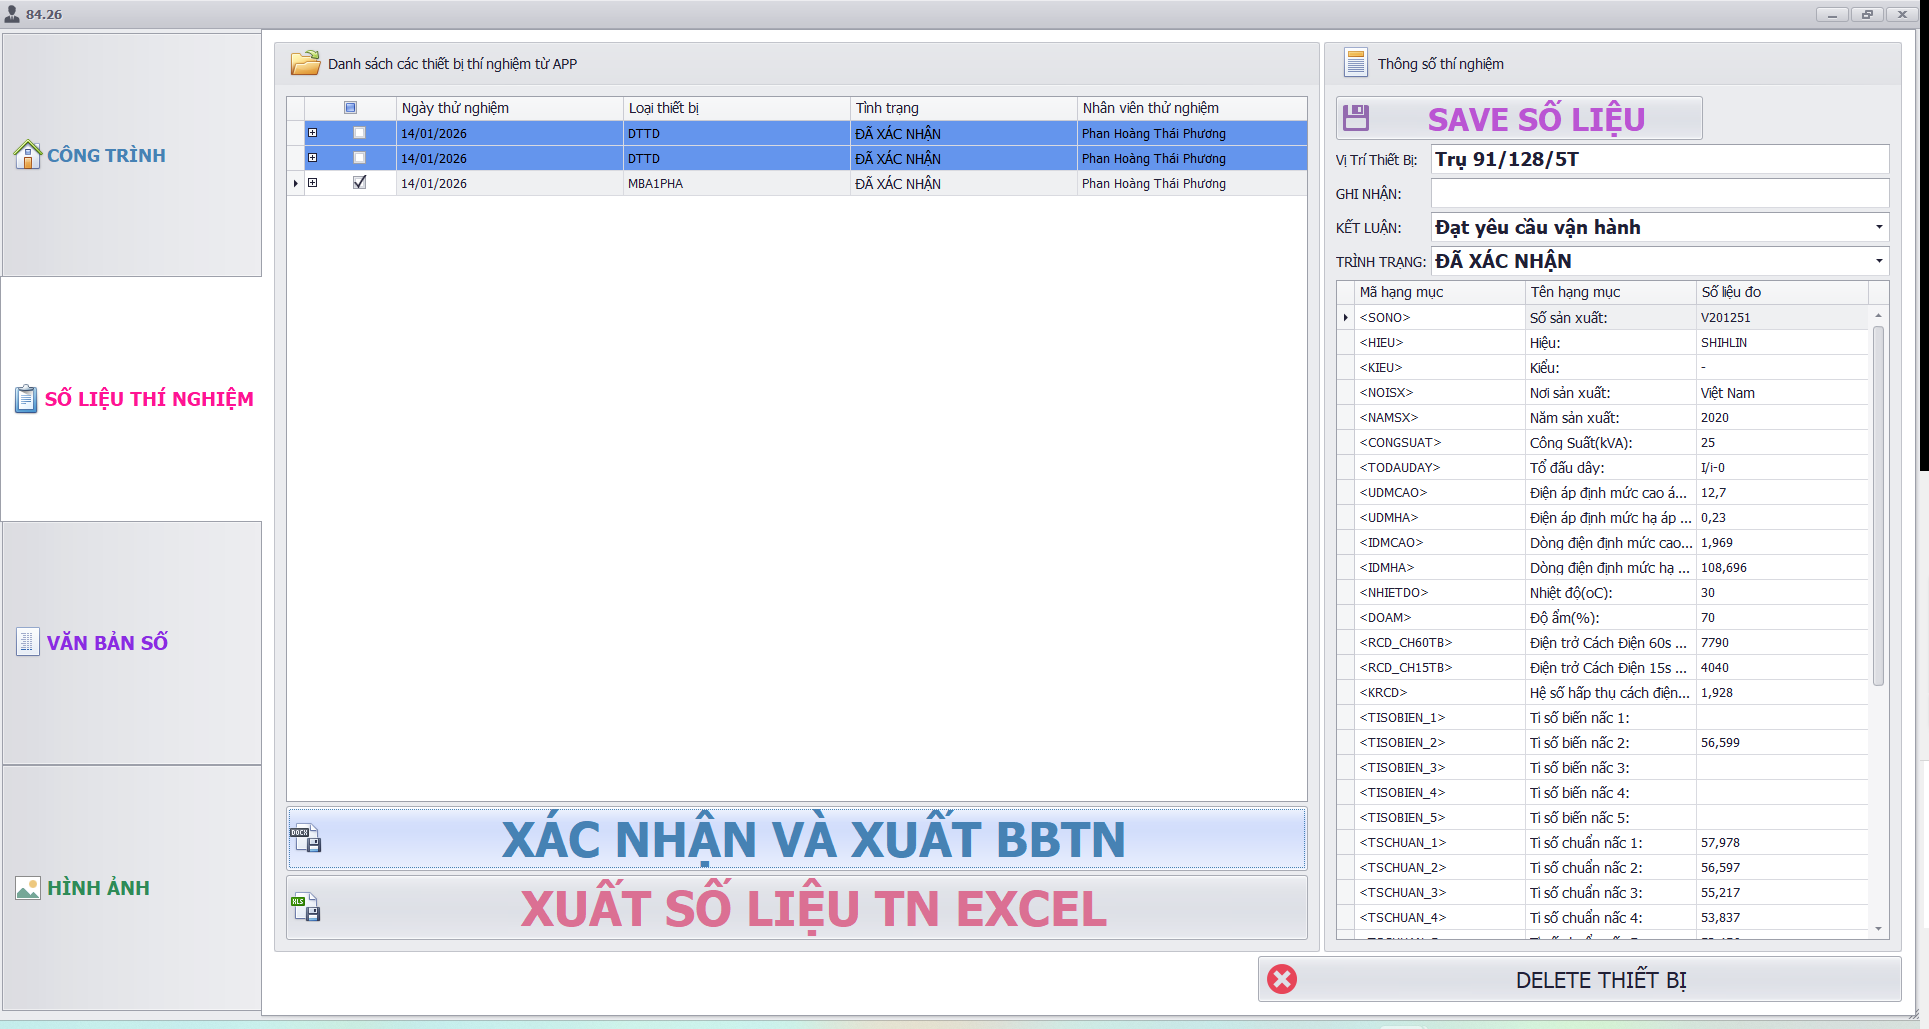The height and width of the screenshot is (1029, 1929).
Task: Expand the MBA1PHA row details
Action: (x=313, y=182)
